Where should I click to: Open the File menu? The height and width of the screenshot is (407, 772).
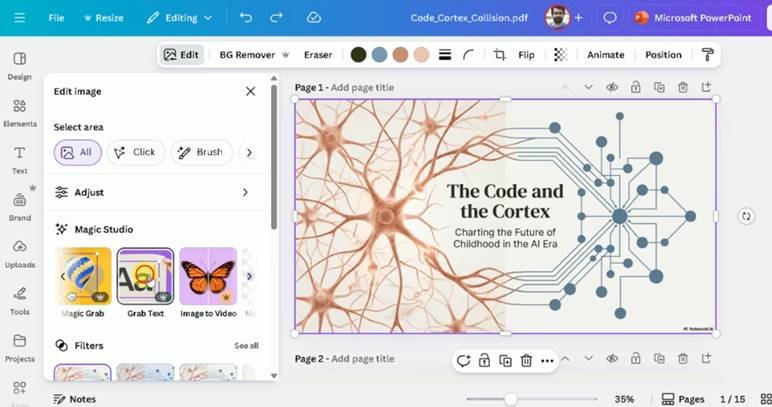[x=56, y=18]
